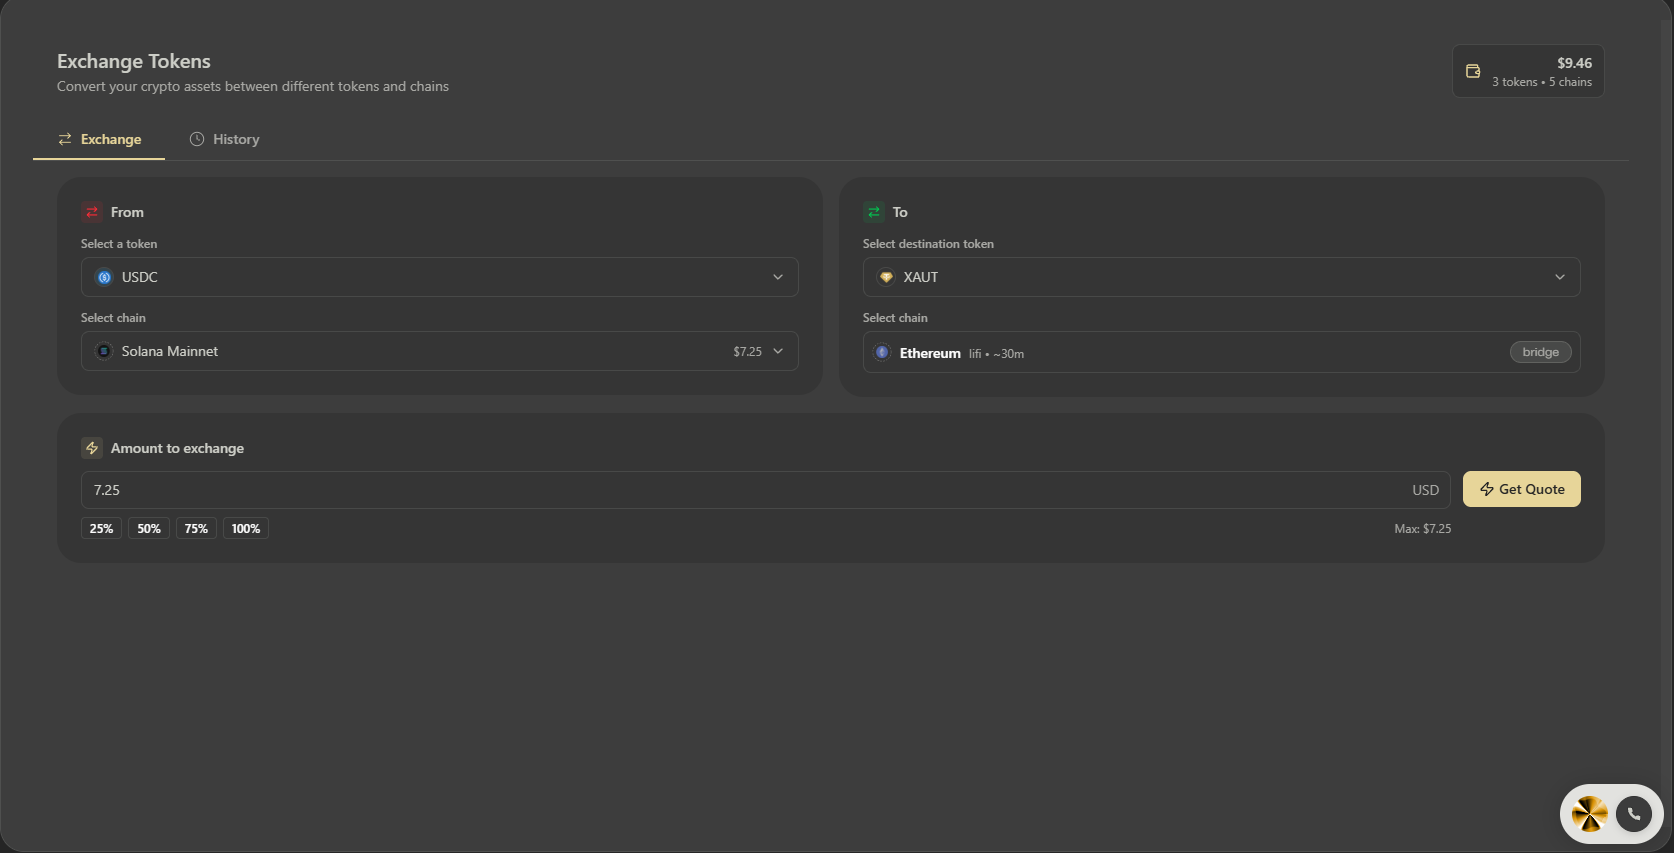Screen dimensions: 1674x853
Task: Open the phone call widget button
Action: (x=1634, y=814)
